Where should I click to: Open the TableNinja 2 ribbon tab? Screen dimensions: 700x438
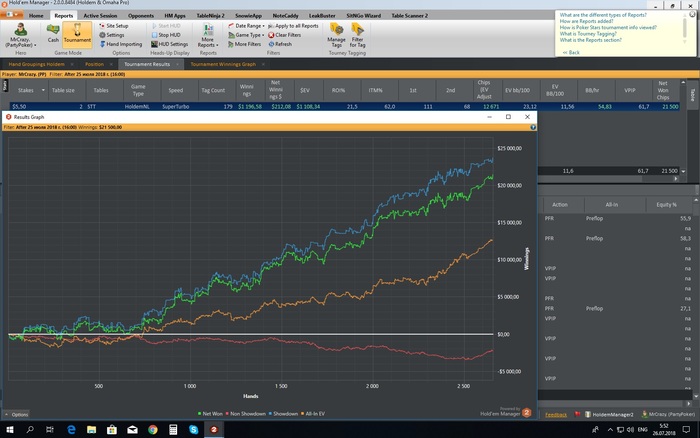pyautogui.click(x=210, y=16)
